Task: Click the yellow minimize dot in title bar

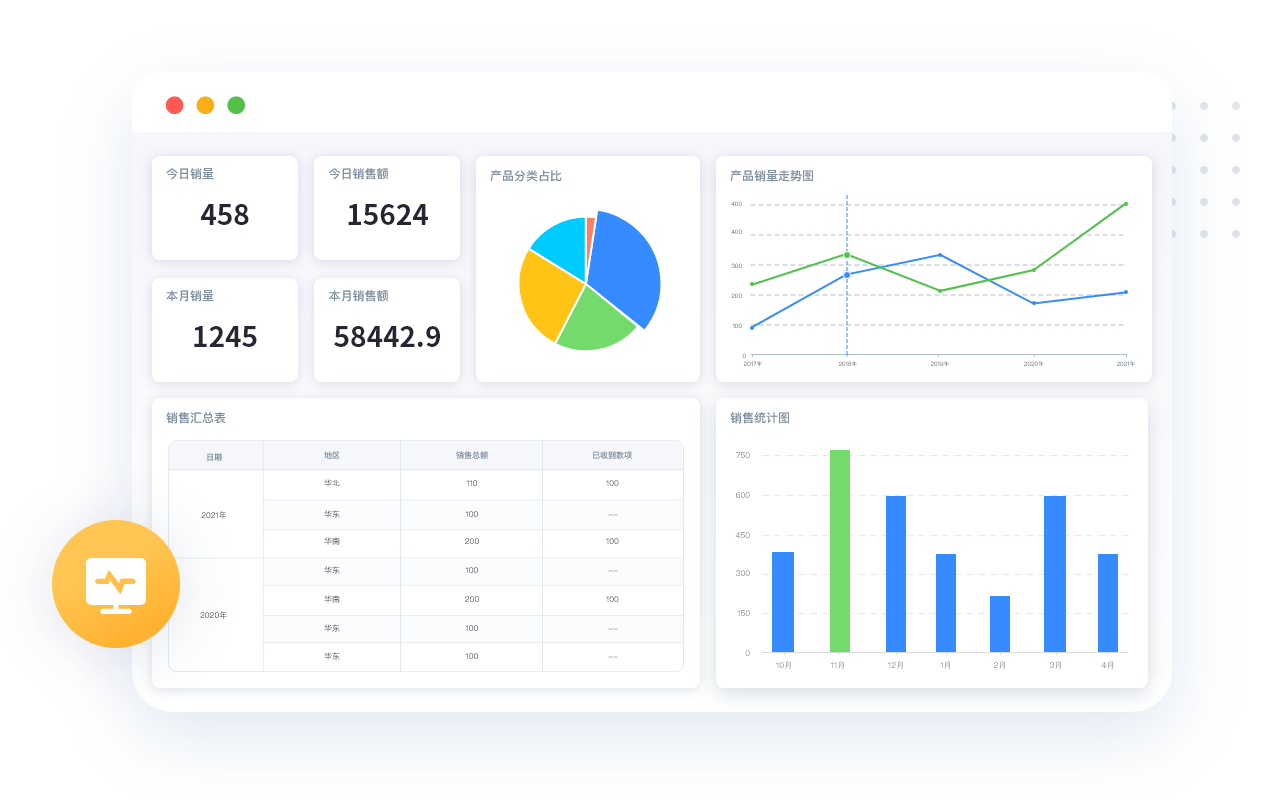Action: (x=205, y=105)
